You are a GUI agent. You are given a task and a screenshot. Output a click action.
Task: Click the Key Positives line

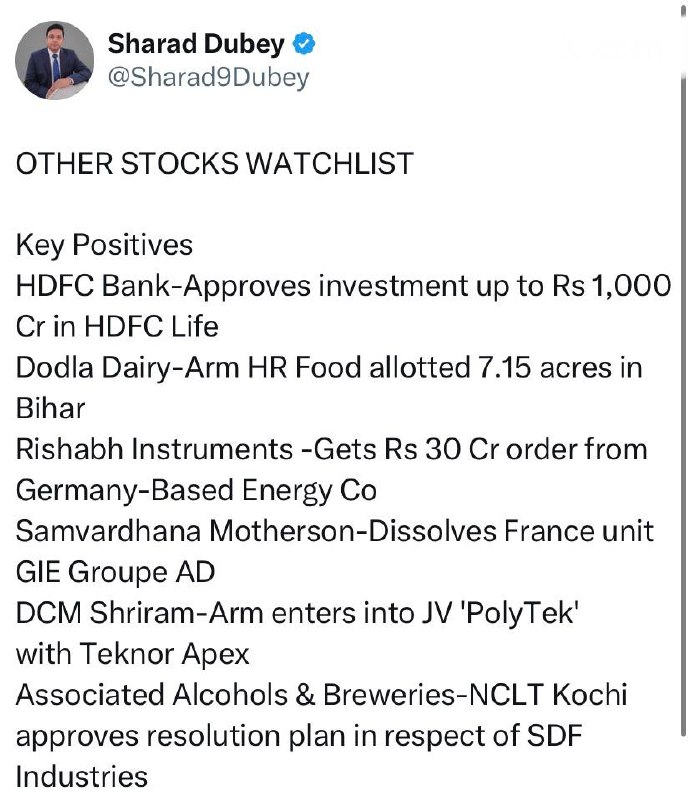coord(104,245)
